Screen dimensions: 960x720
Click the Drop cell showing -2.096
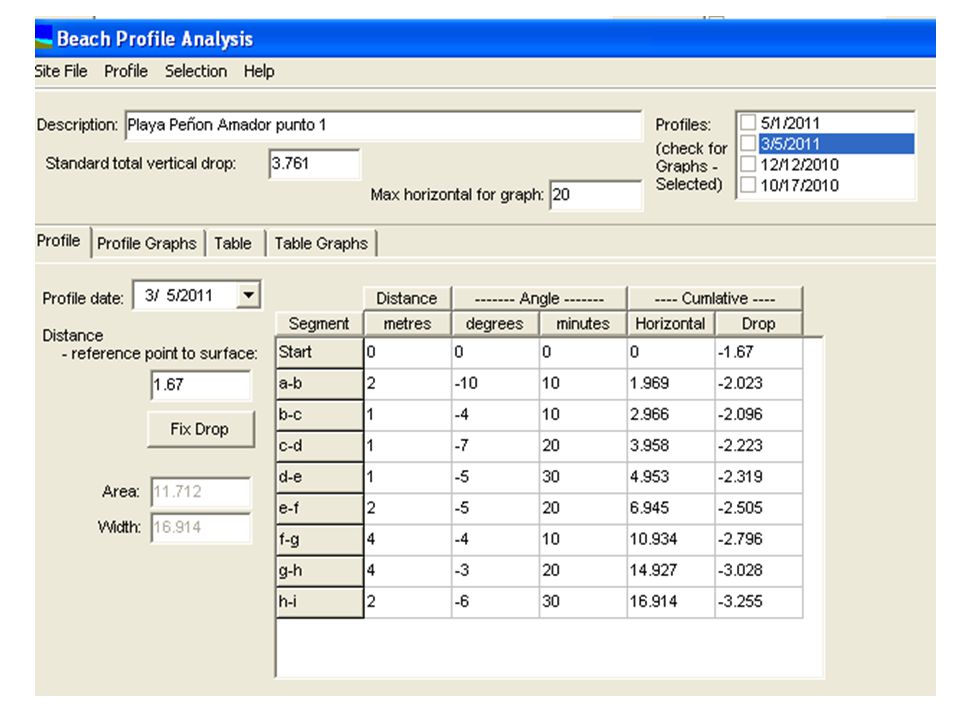click(x=759, y=414)
